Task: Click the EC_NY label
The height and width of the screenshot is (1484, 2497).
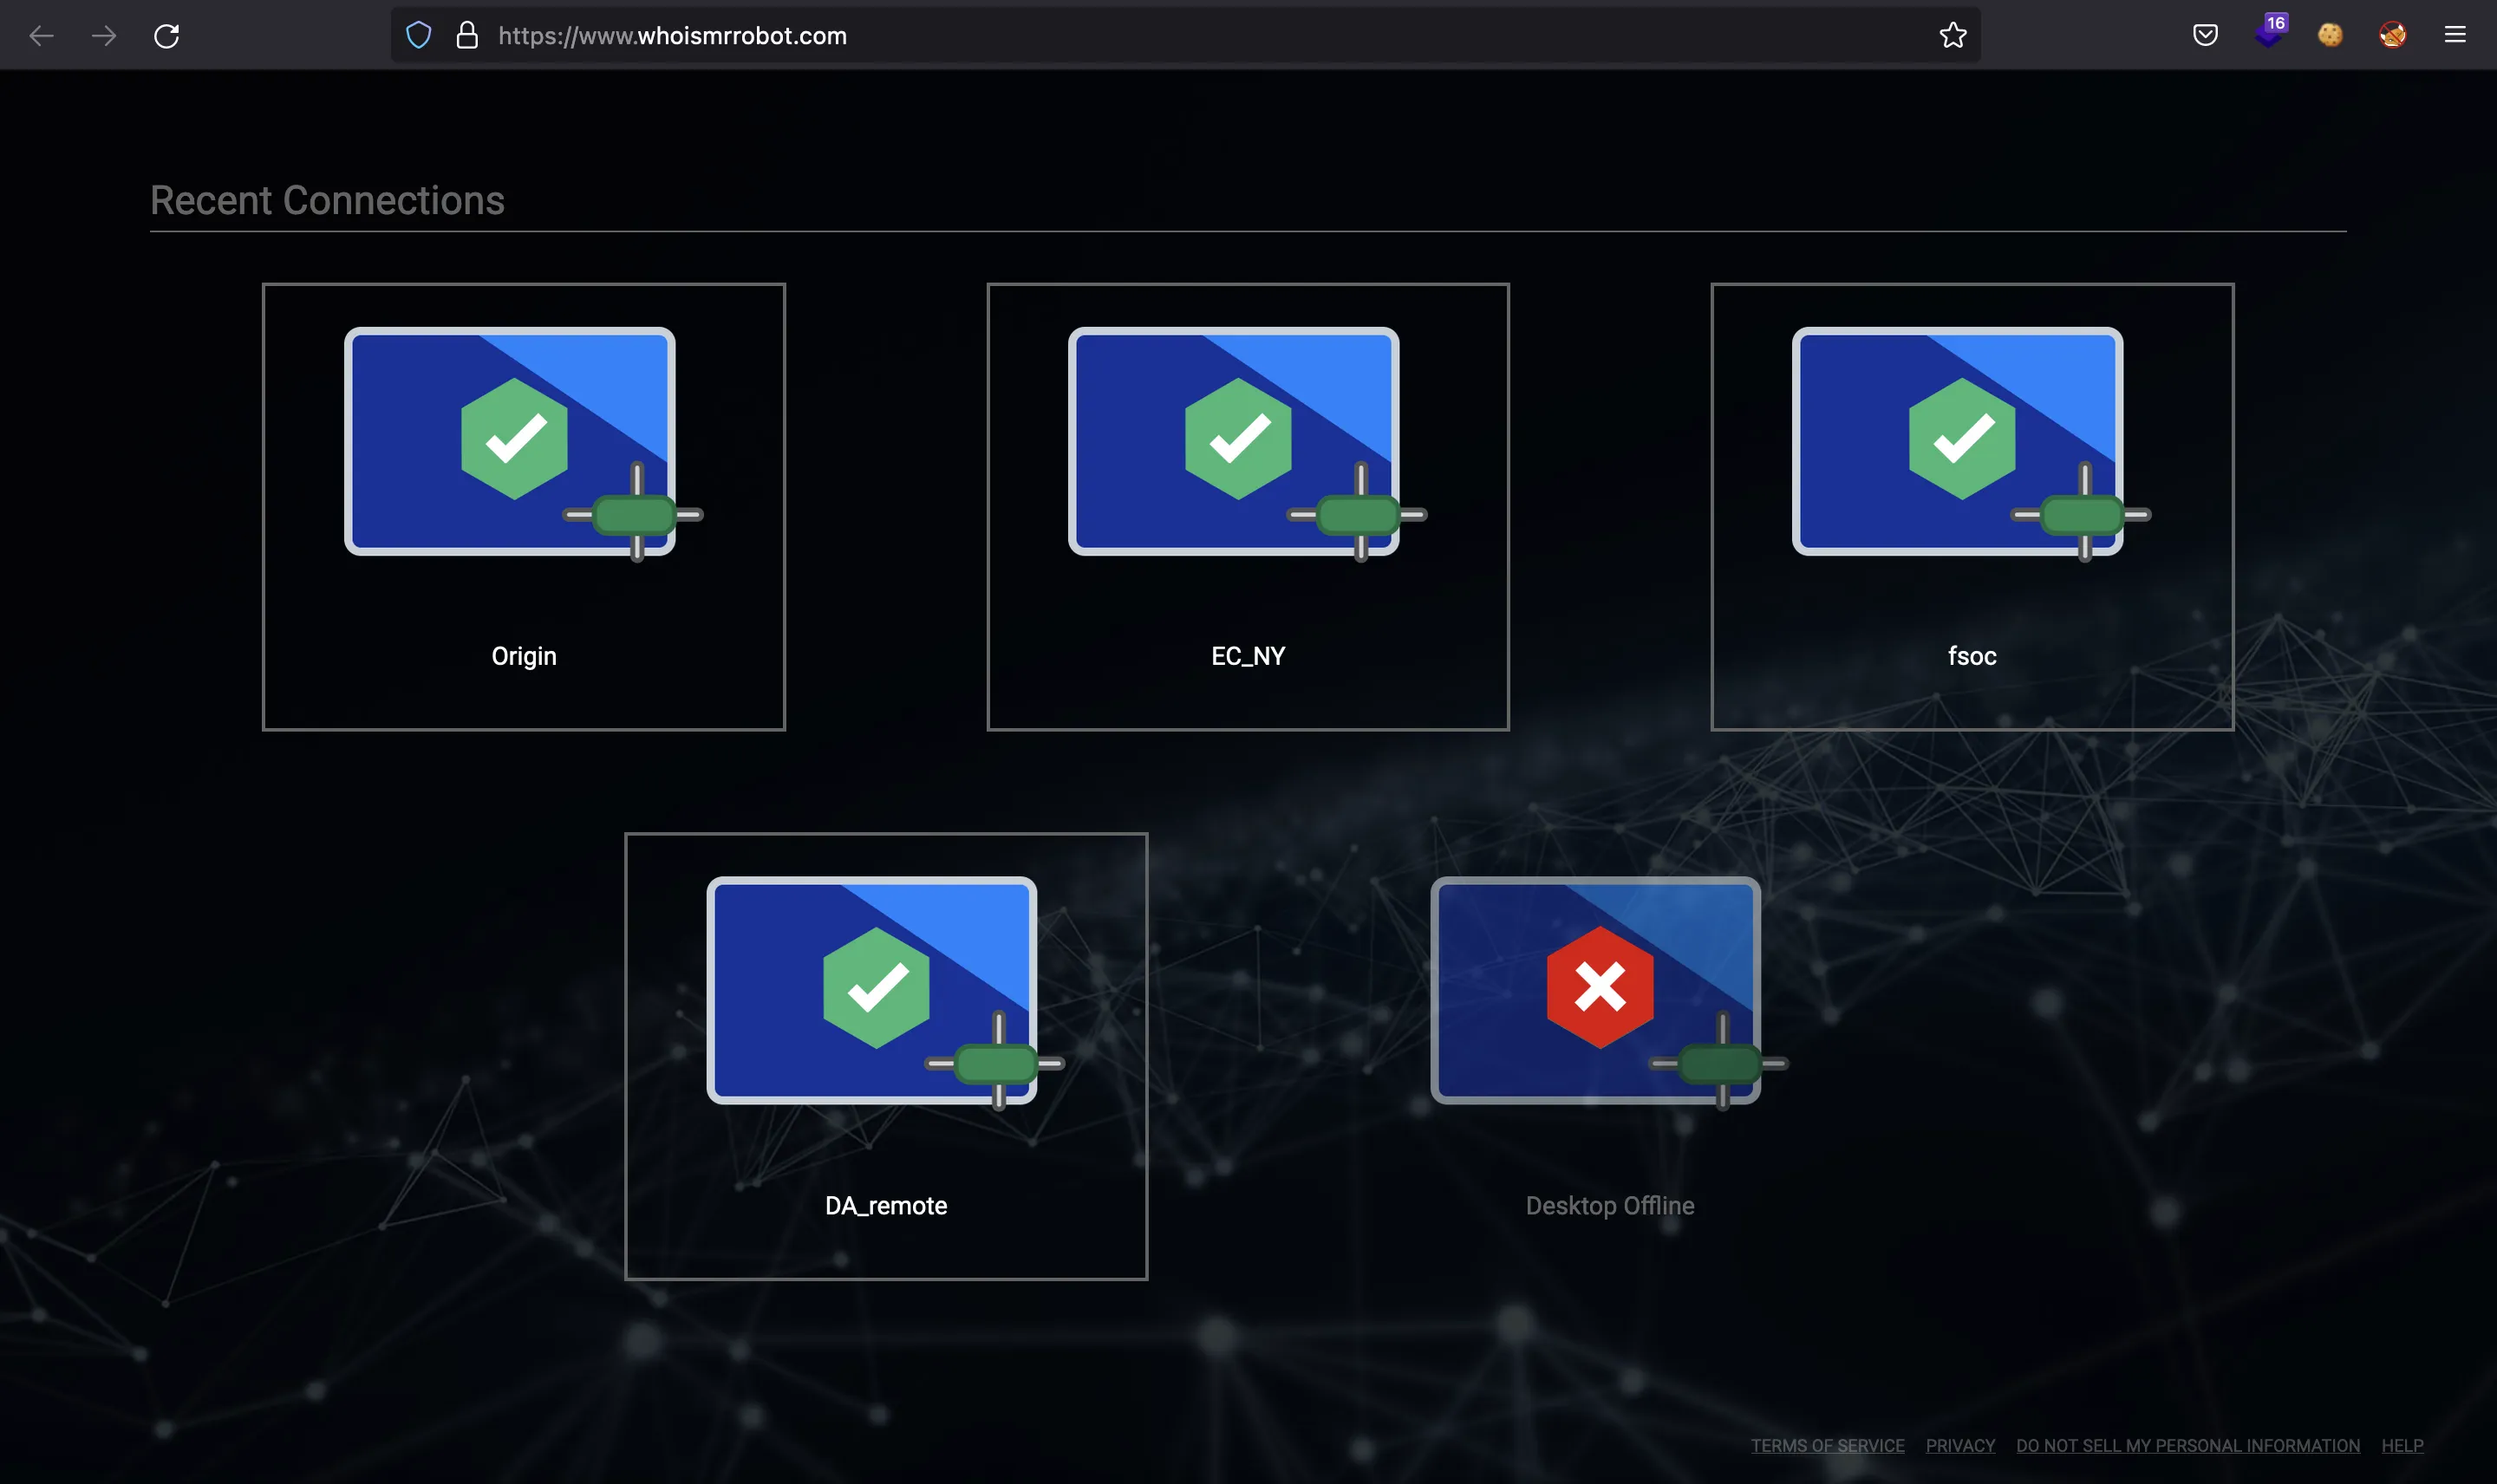Action: point(1248,656)
